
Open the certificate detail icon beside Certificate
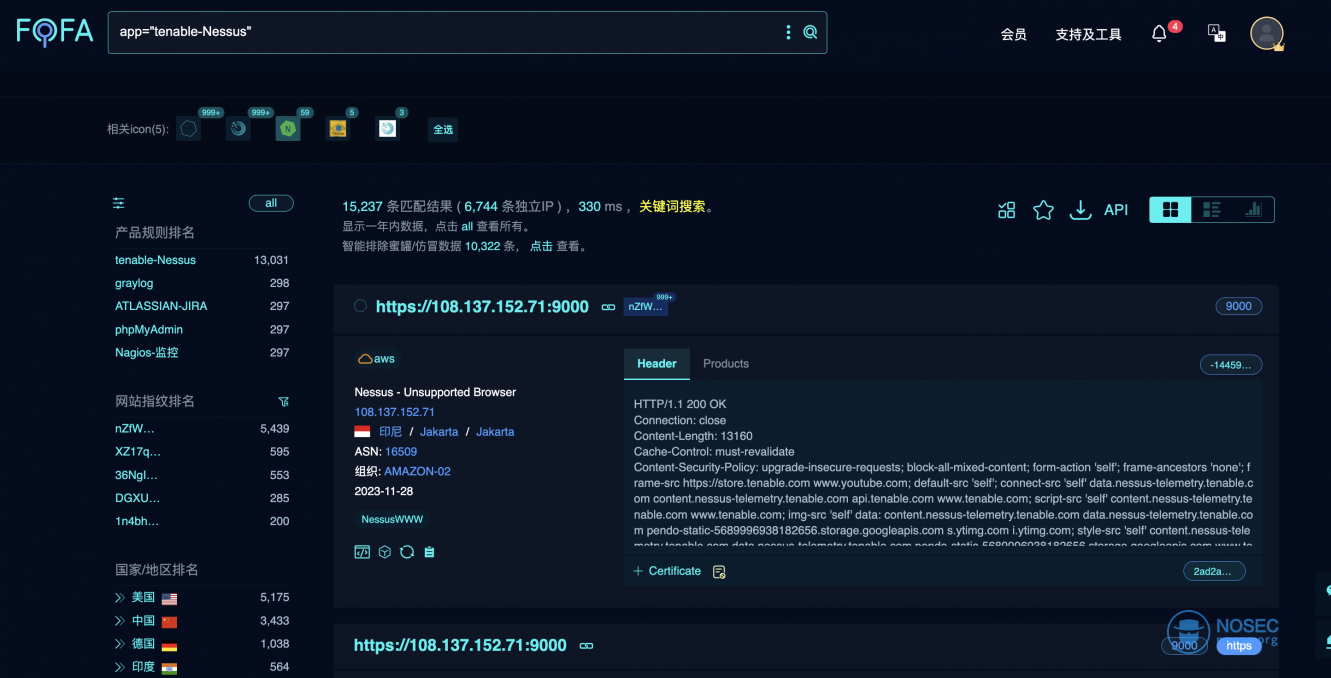[719, 572]
